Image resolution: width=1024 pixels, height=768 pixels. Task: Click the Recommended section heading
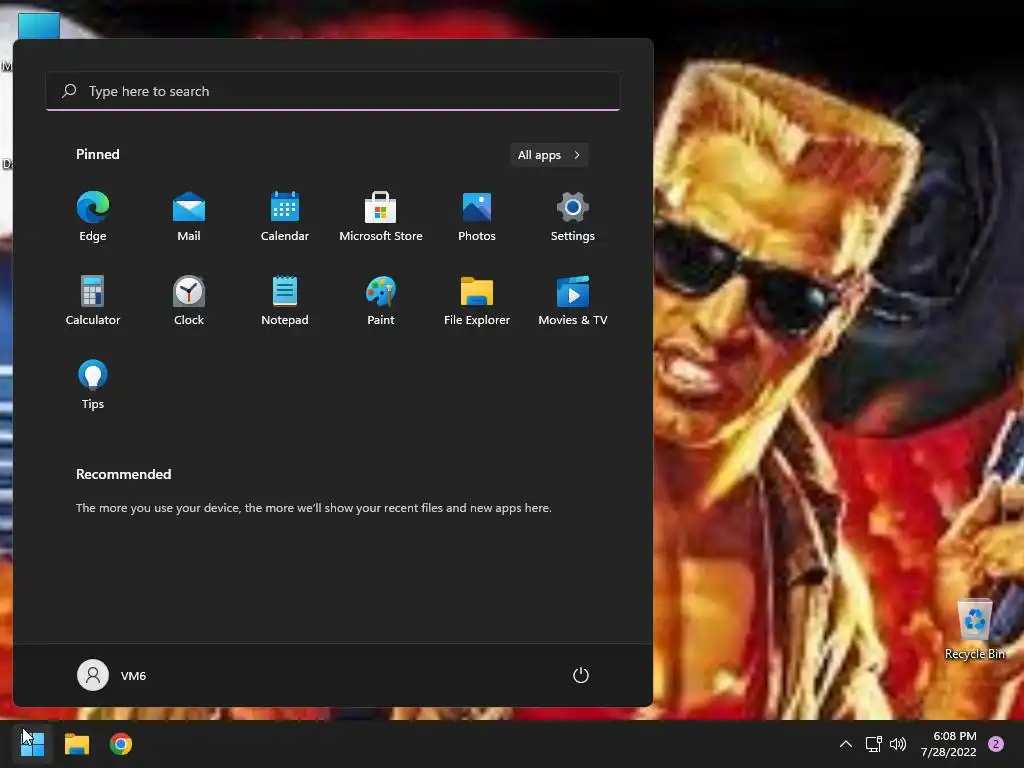[123, 474]
